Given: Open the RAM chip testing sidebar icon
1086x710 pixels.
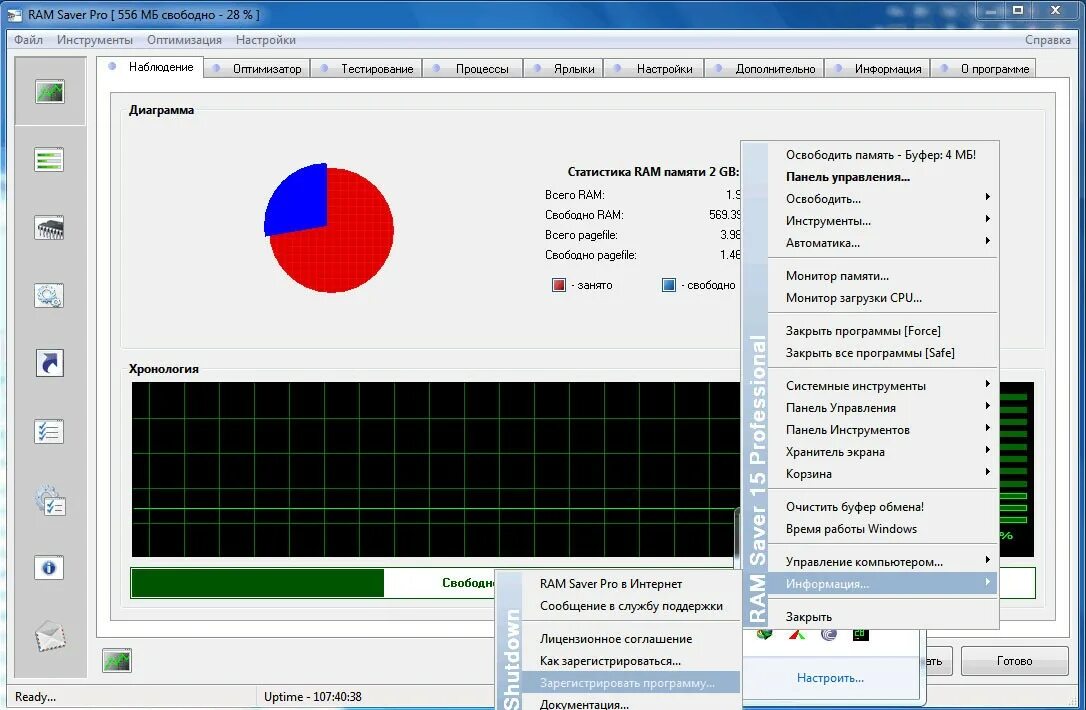Looking at the screenshot, I should pyautogui.click(x=49, y=228).
